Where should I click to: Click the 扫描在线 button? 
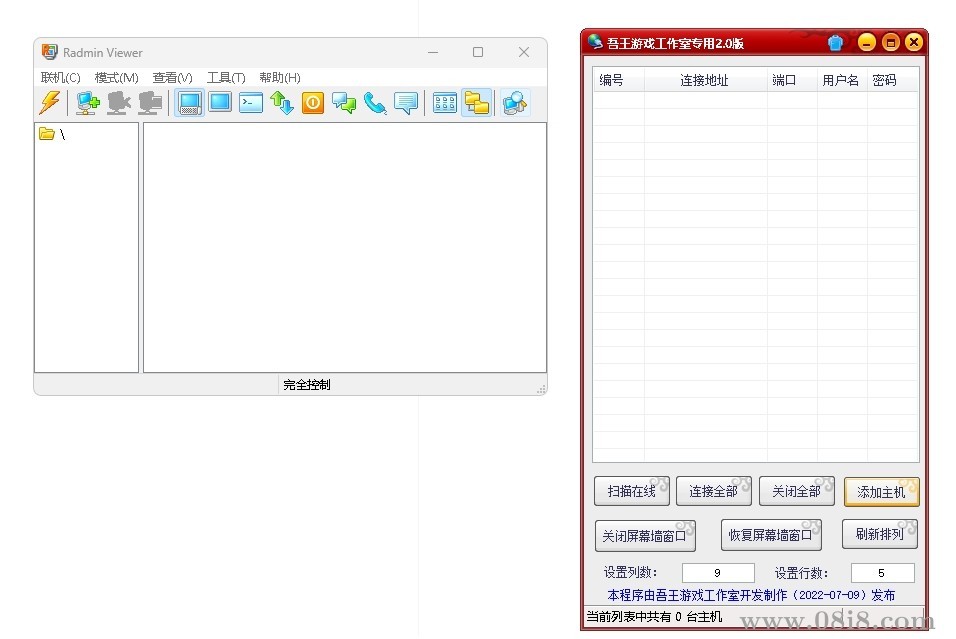(x=632, y=491)
